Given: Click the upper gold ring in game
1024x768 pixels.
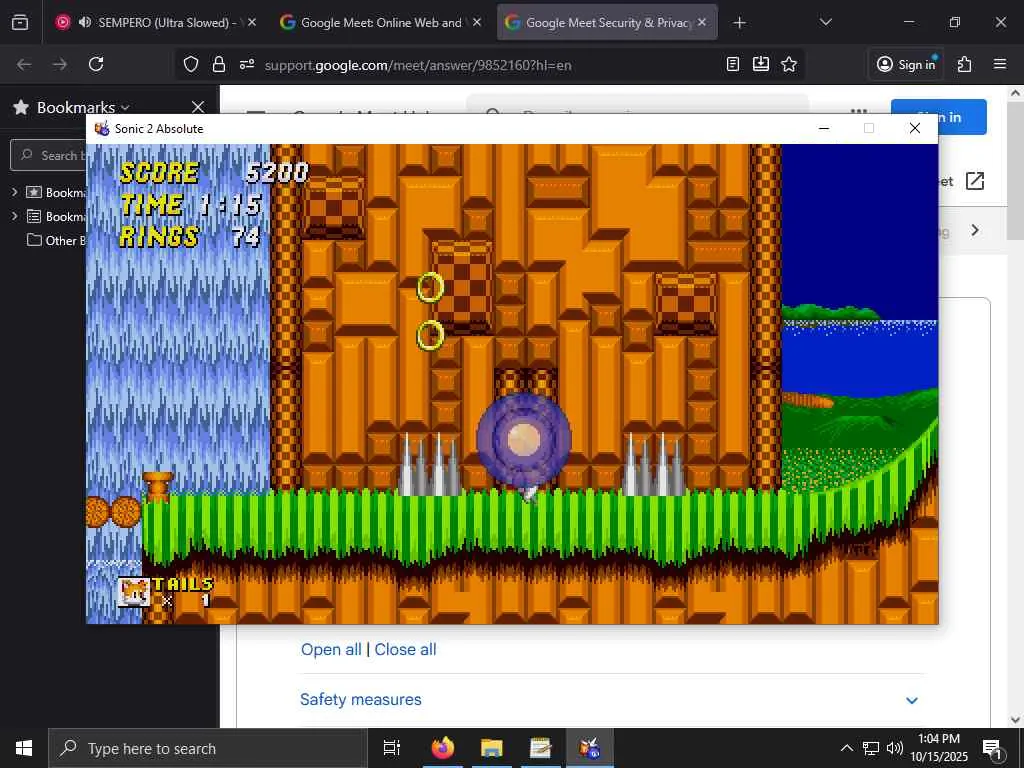Looking at the screenshot, I should (430, 287).
